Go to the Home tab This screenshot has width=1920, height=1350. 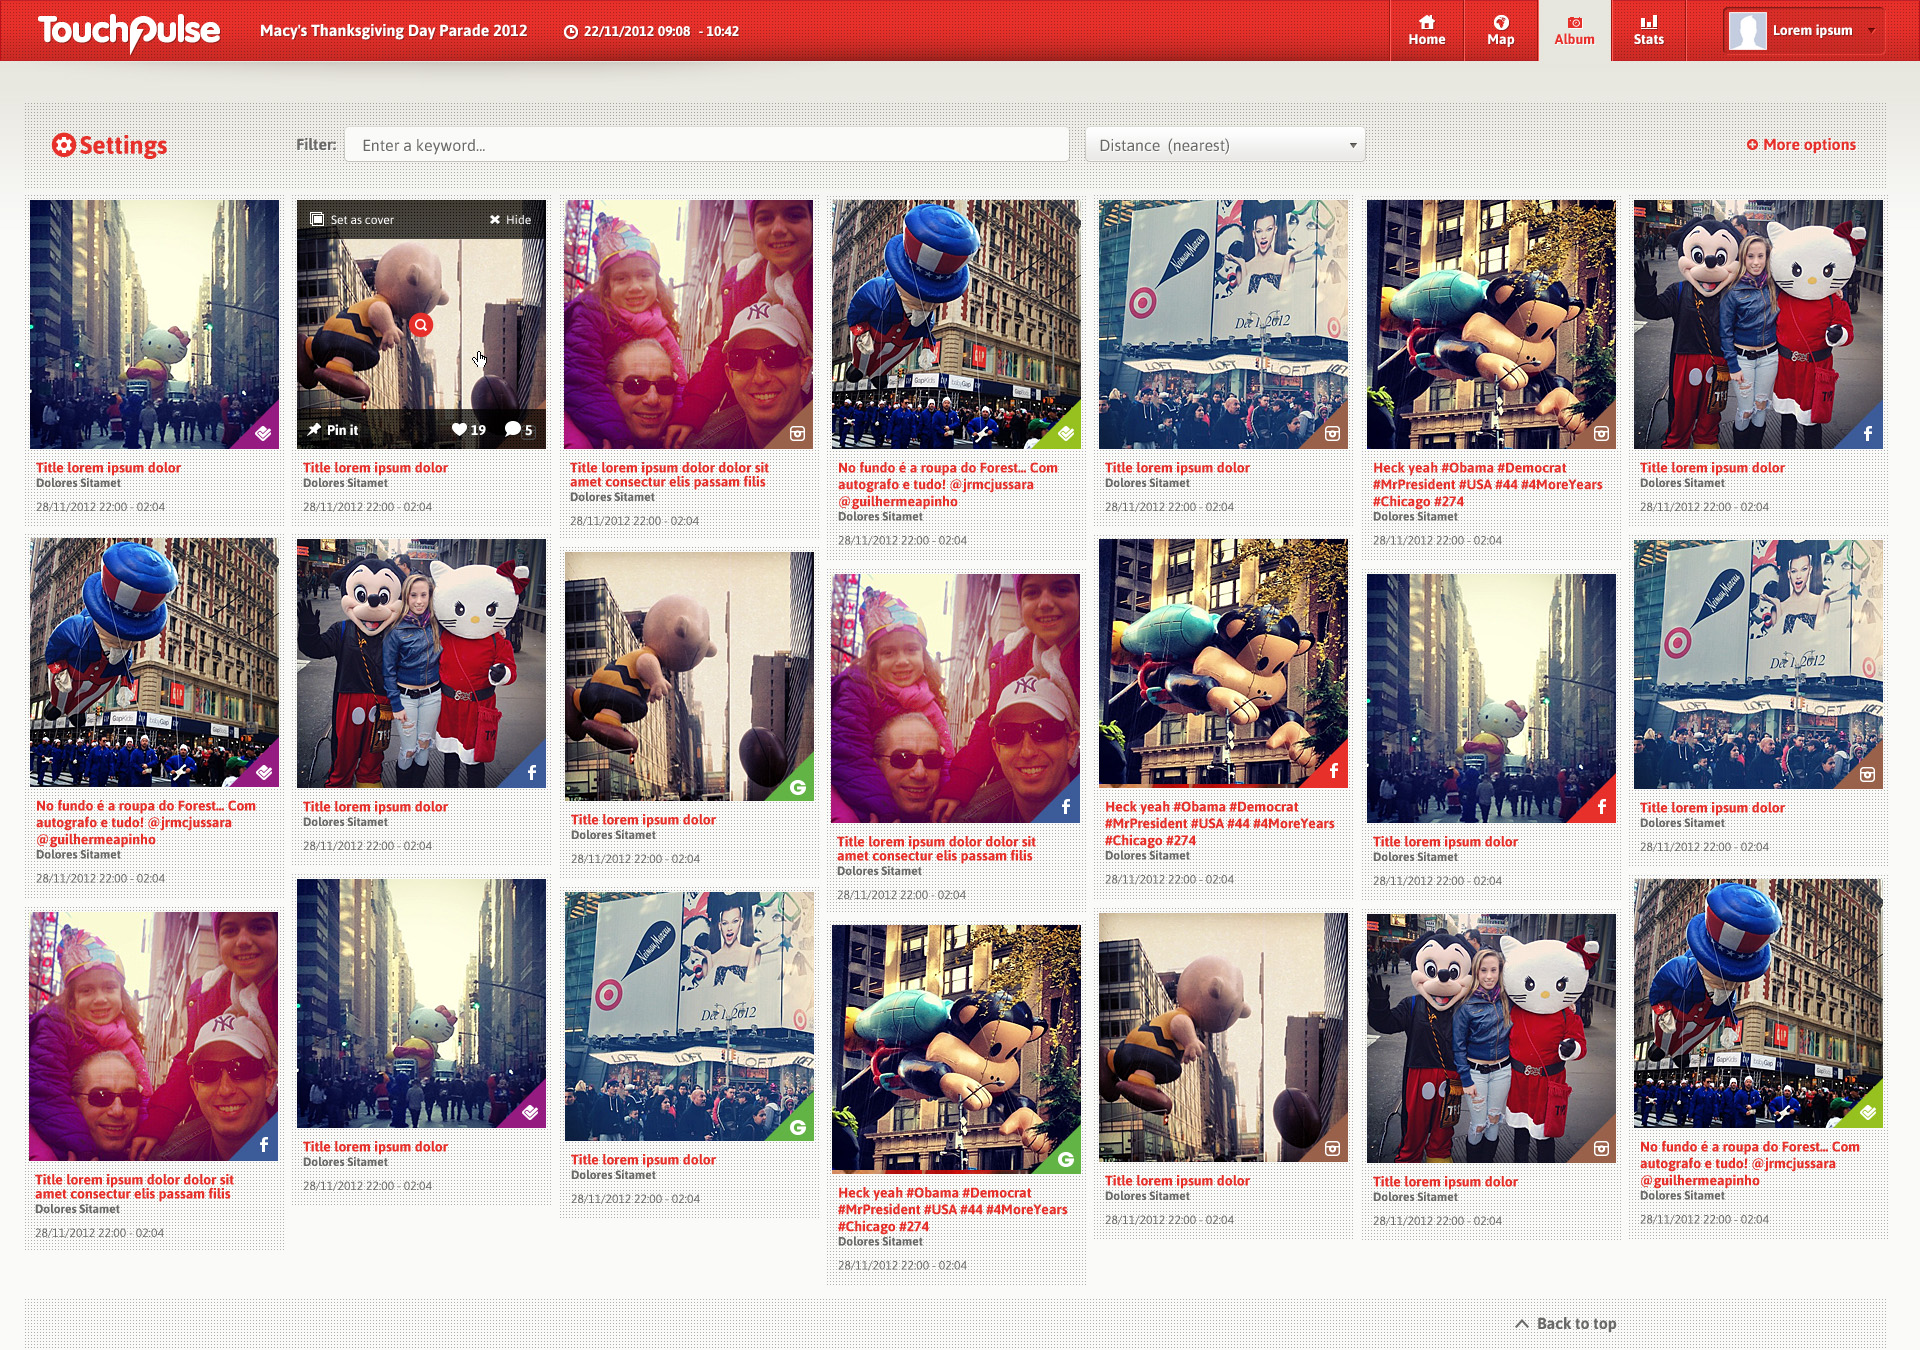click(1427, 31)
